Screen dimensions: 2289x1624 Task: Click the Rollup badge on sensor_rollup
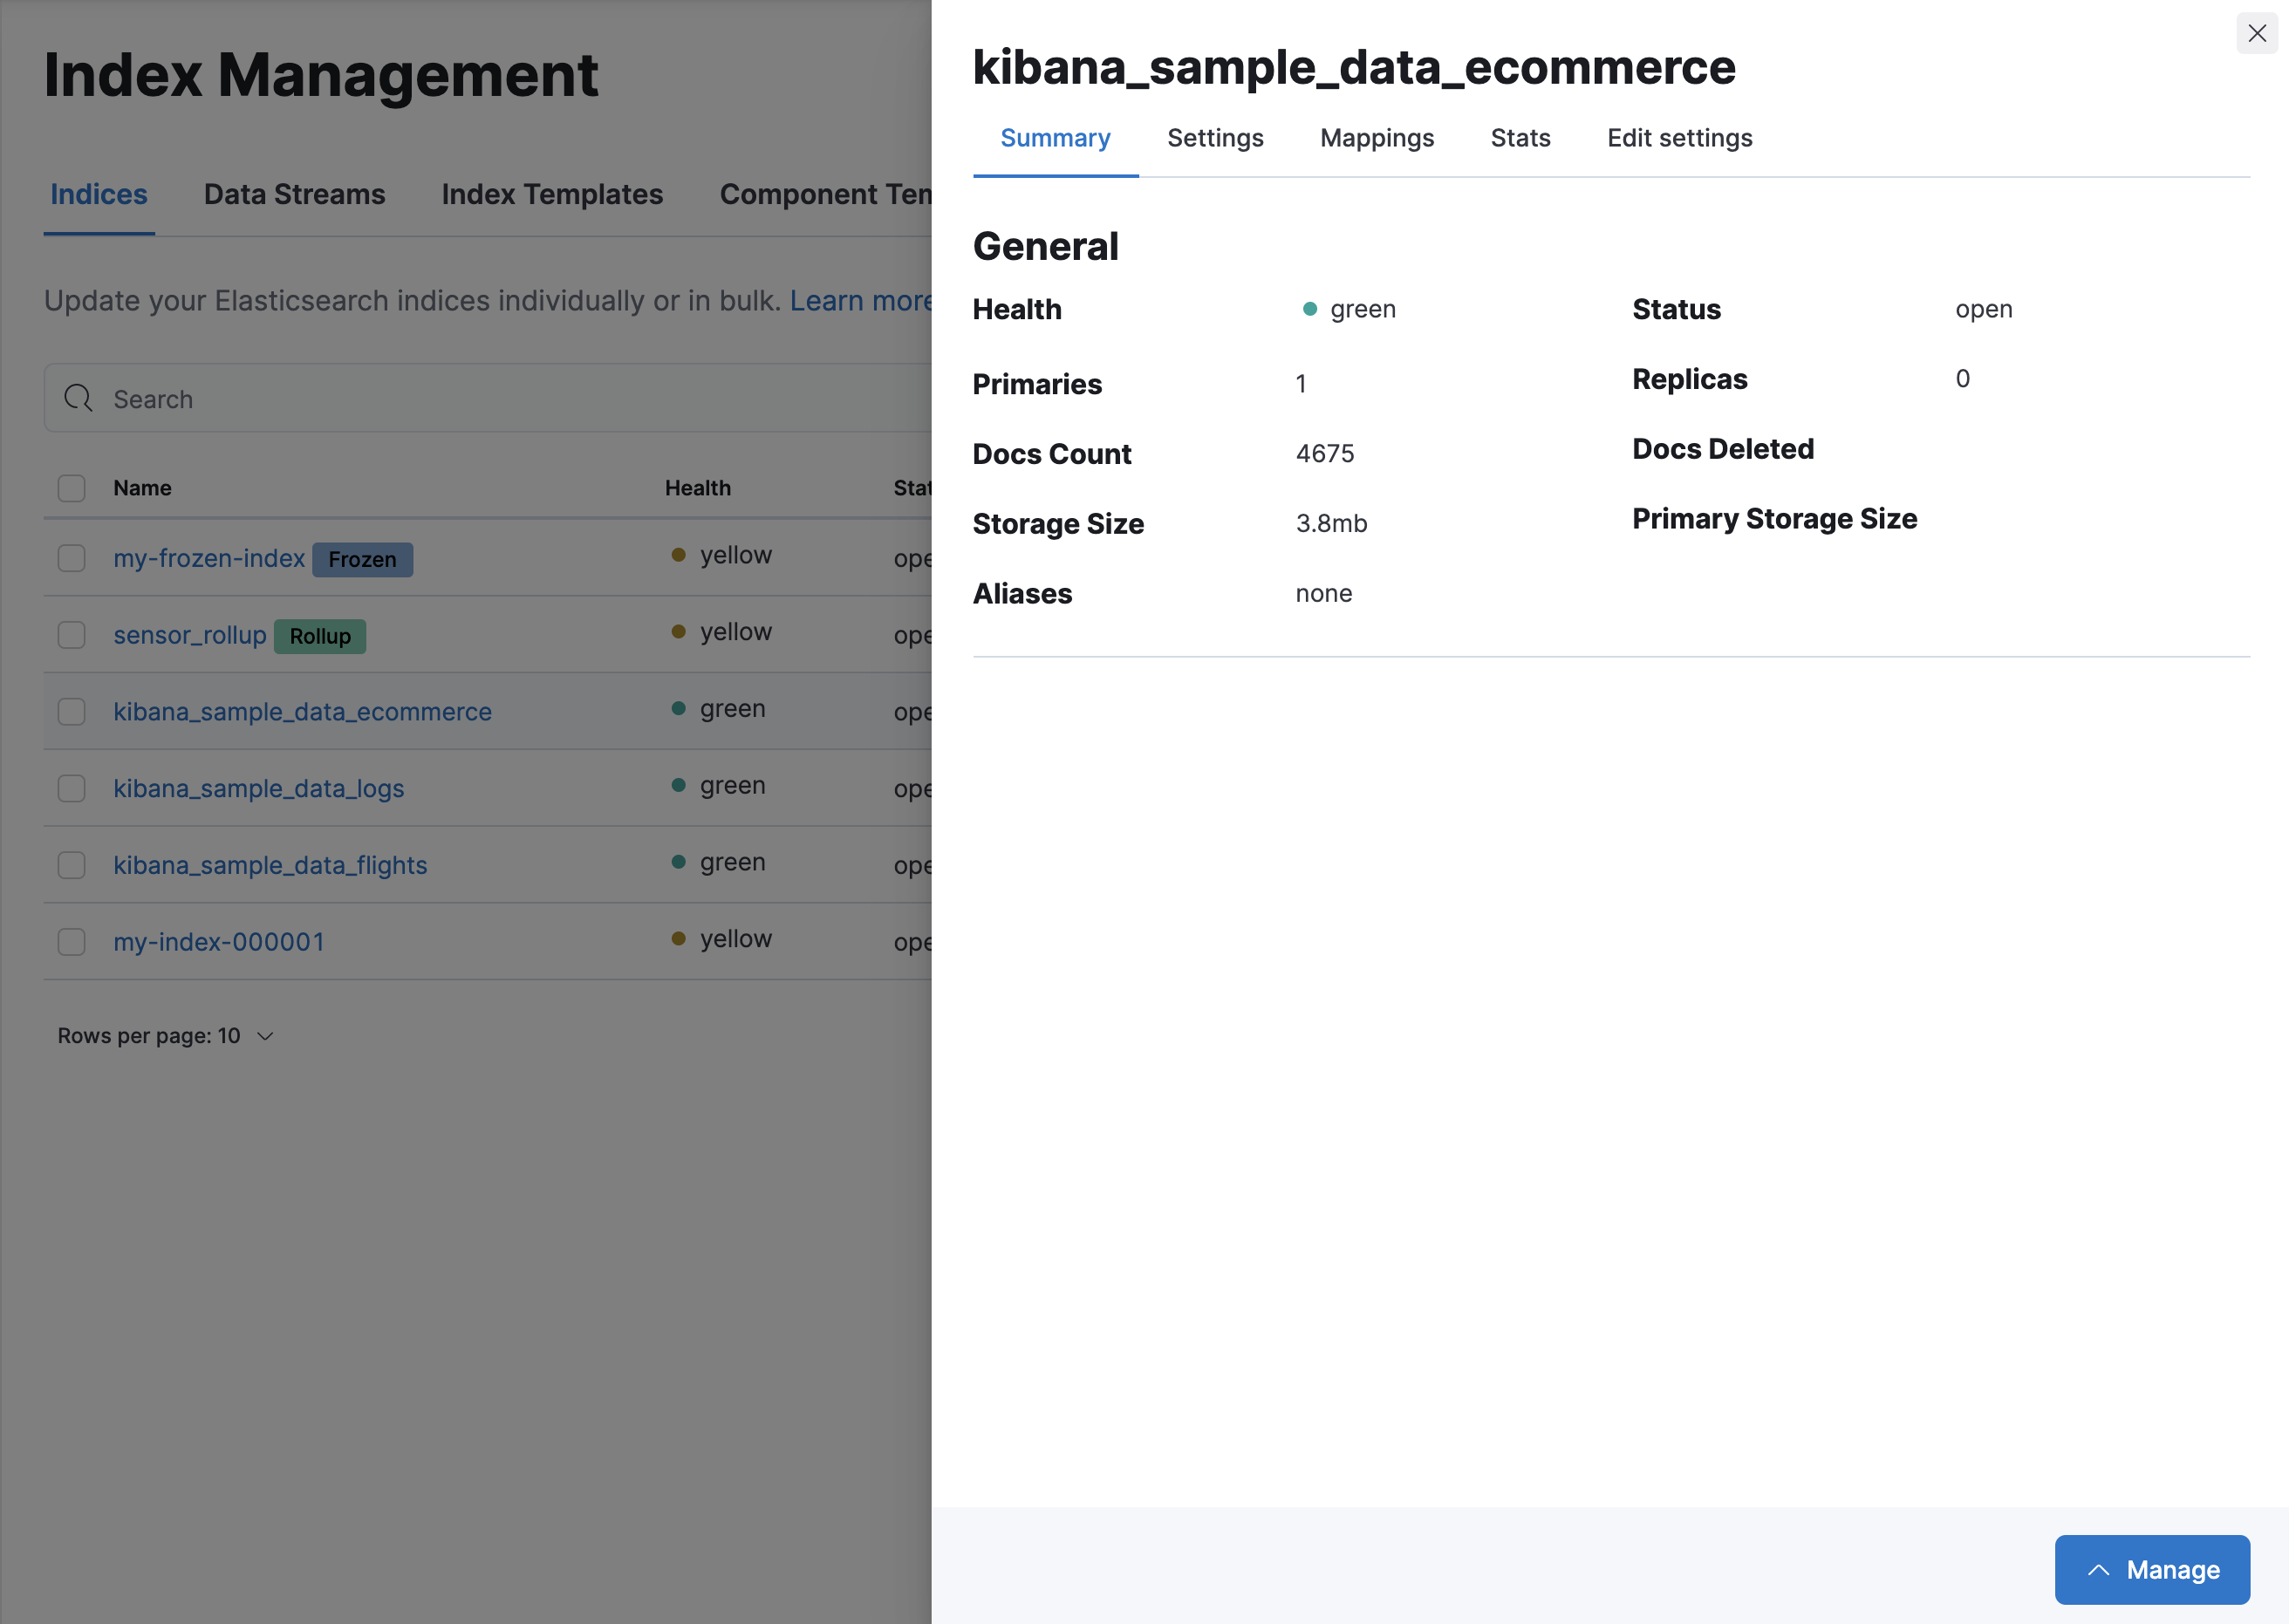point(320,636)
